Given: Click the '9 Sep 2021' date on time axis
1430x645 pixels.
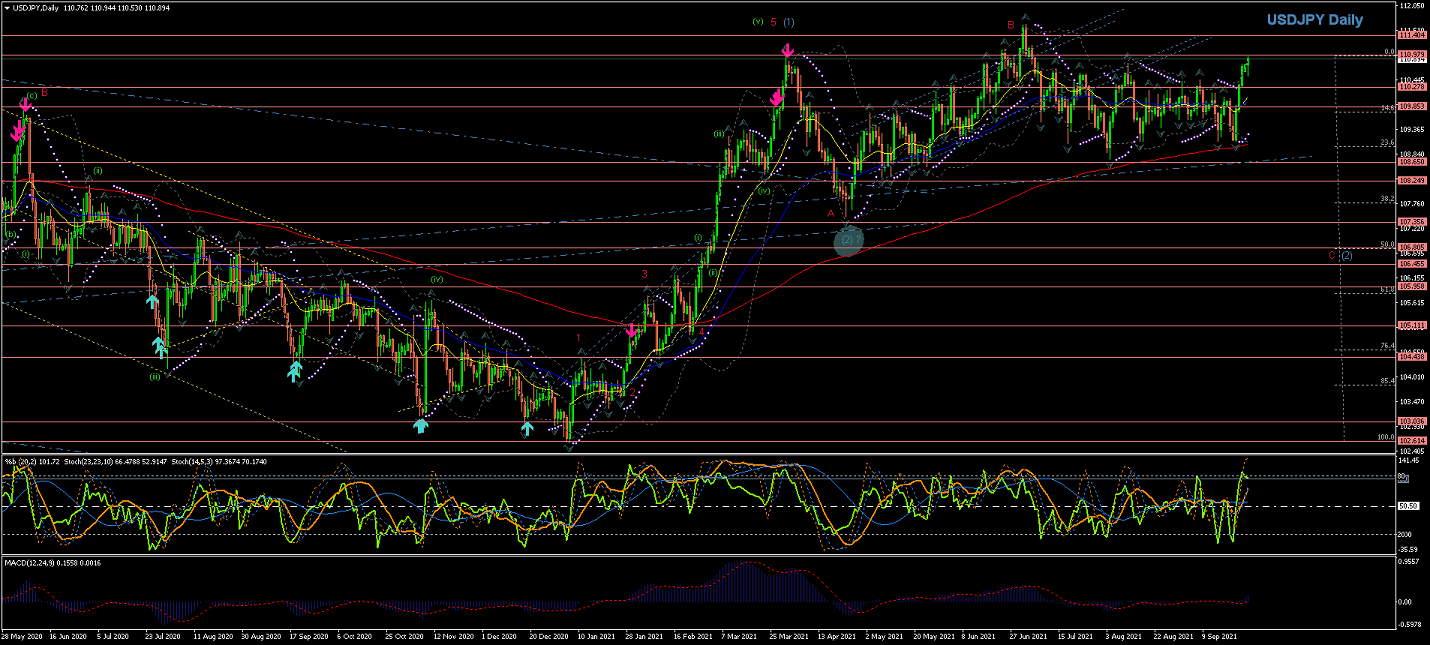Looking at the screenshot, I should point(1219,635).
